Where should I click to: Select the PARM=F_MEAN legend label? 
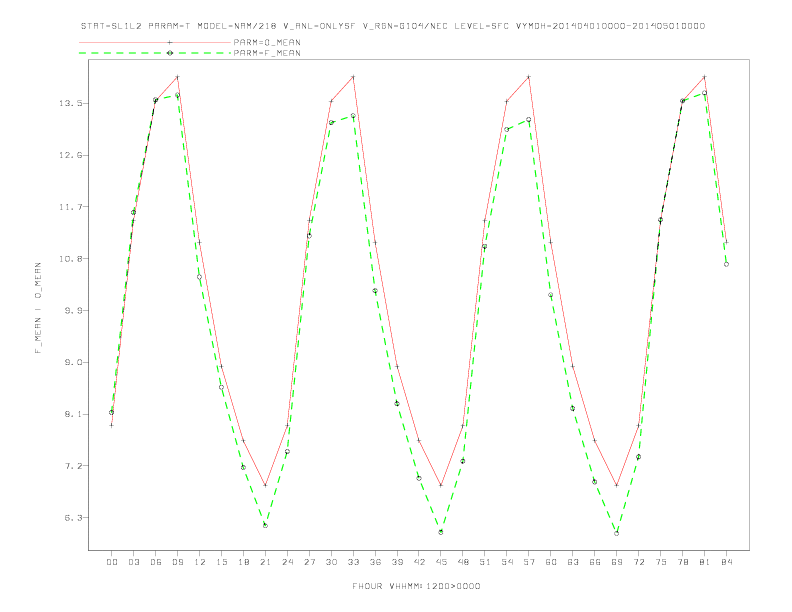[x=267, y=53]
